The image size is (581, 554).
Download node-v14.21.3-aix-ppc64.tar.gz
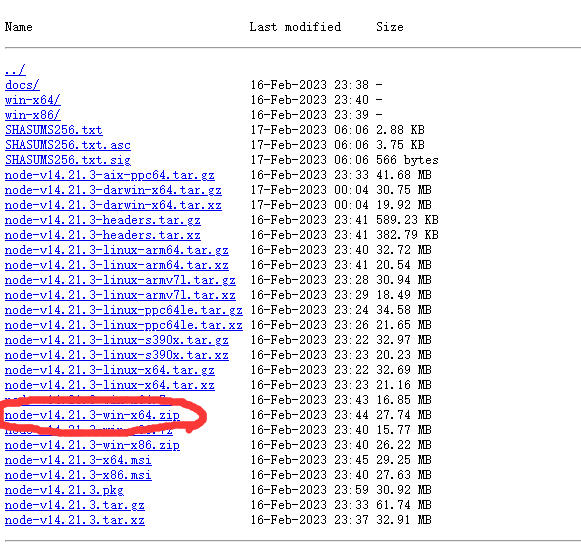coord(110,175)
